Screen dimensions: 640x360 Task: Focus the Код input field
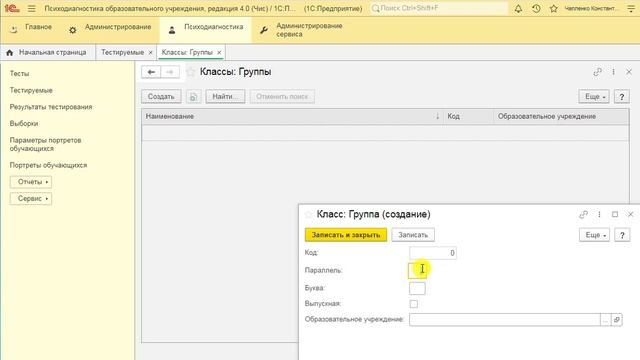(x=433, y=253)
